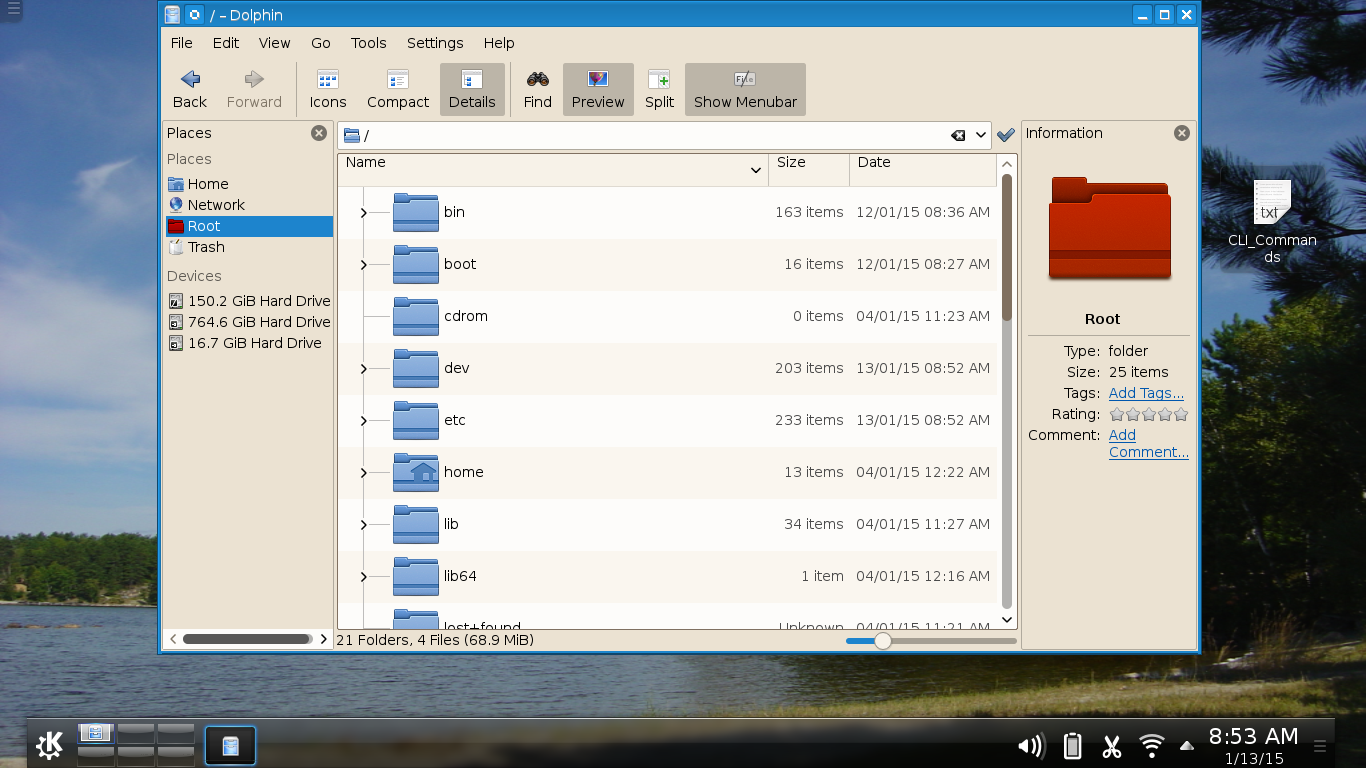Click the Add Tags link
This screenshot has width=1366, height=768.
point(1146,393)
